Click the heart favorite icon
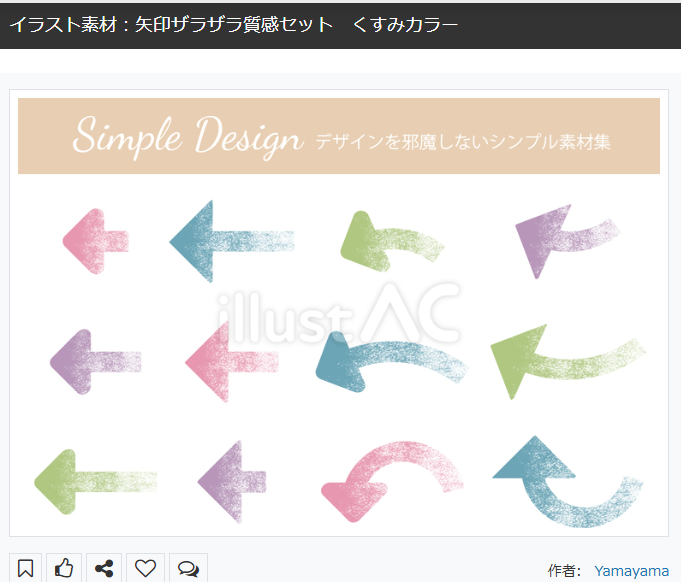This screenshot has width=681, height=582. (x=145, y=568)
